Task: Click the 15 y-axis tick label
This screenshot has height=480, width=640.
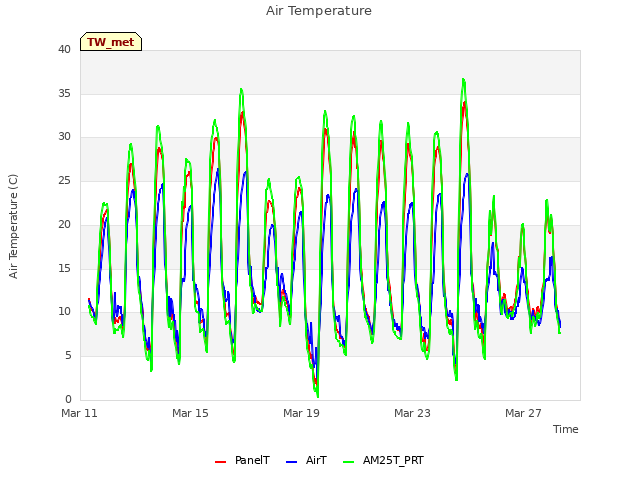Action: pos(64,269)
